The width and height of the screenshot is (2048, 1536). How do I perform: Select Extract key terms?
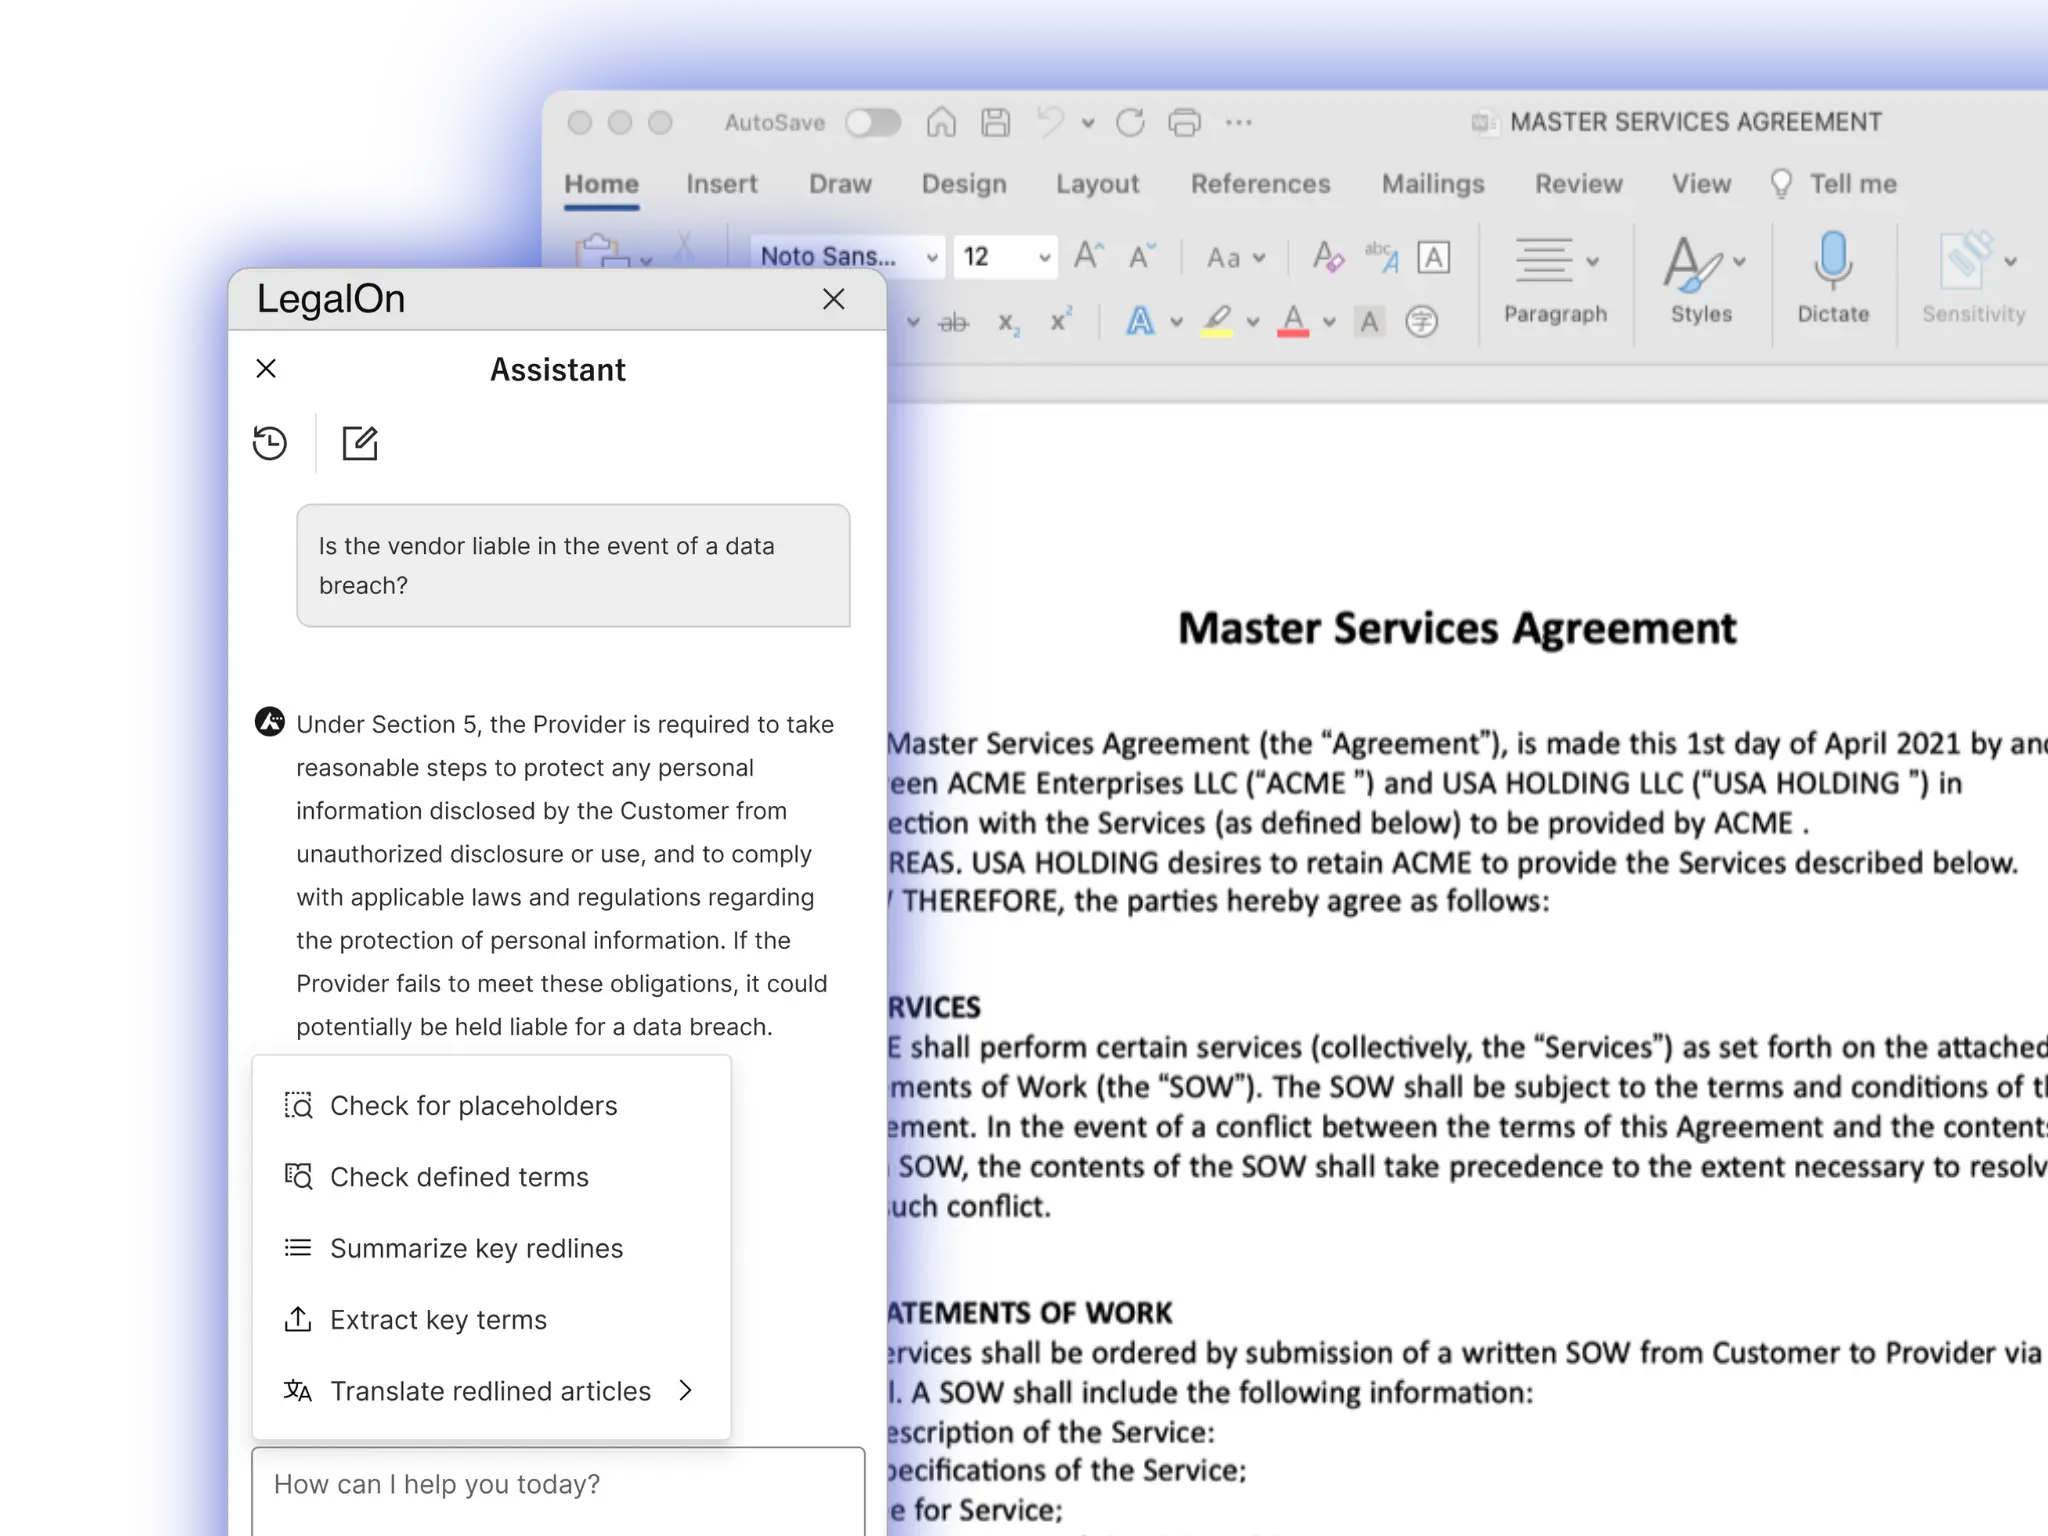point(492,1320)
